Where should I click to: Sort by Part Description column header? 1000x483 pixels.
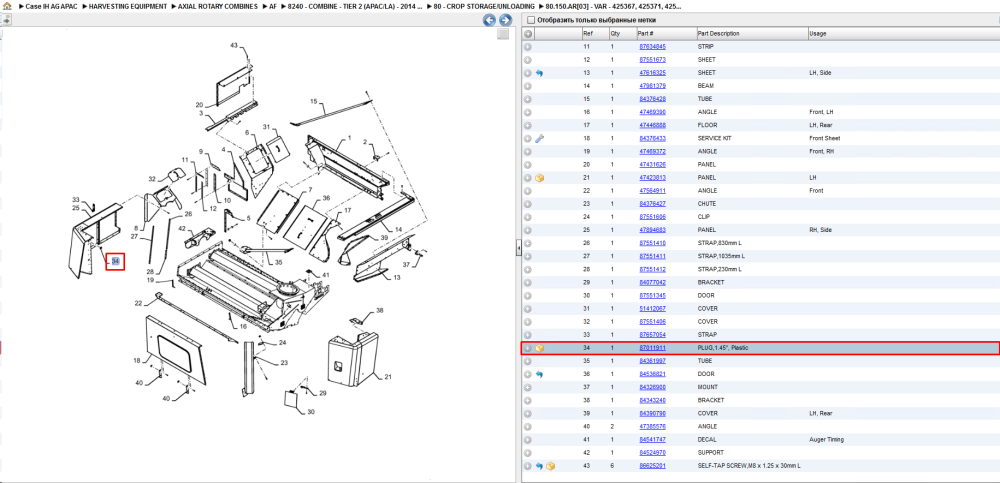click(719, 33)
